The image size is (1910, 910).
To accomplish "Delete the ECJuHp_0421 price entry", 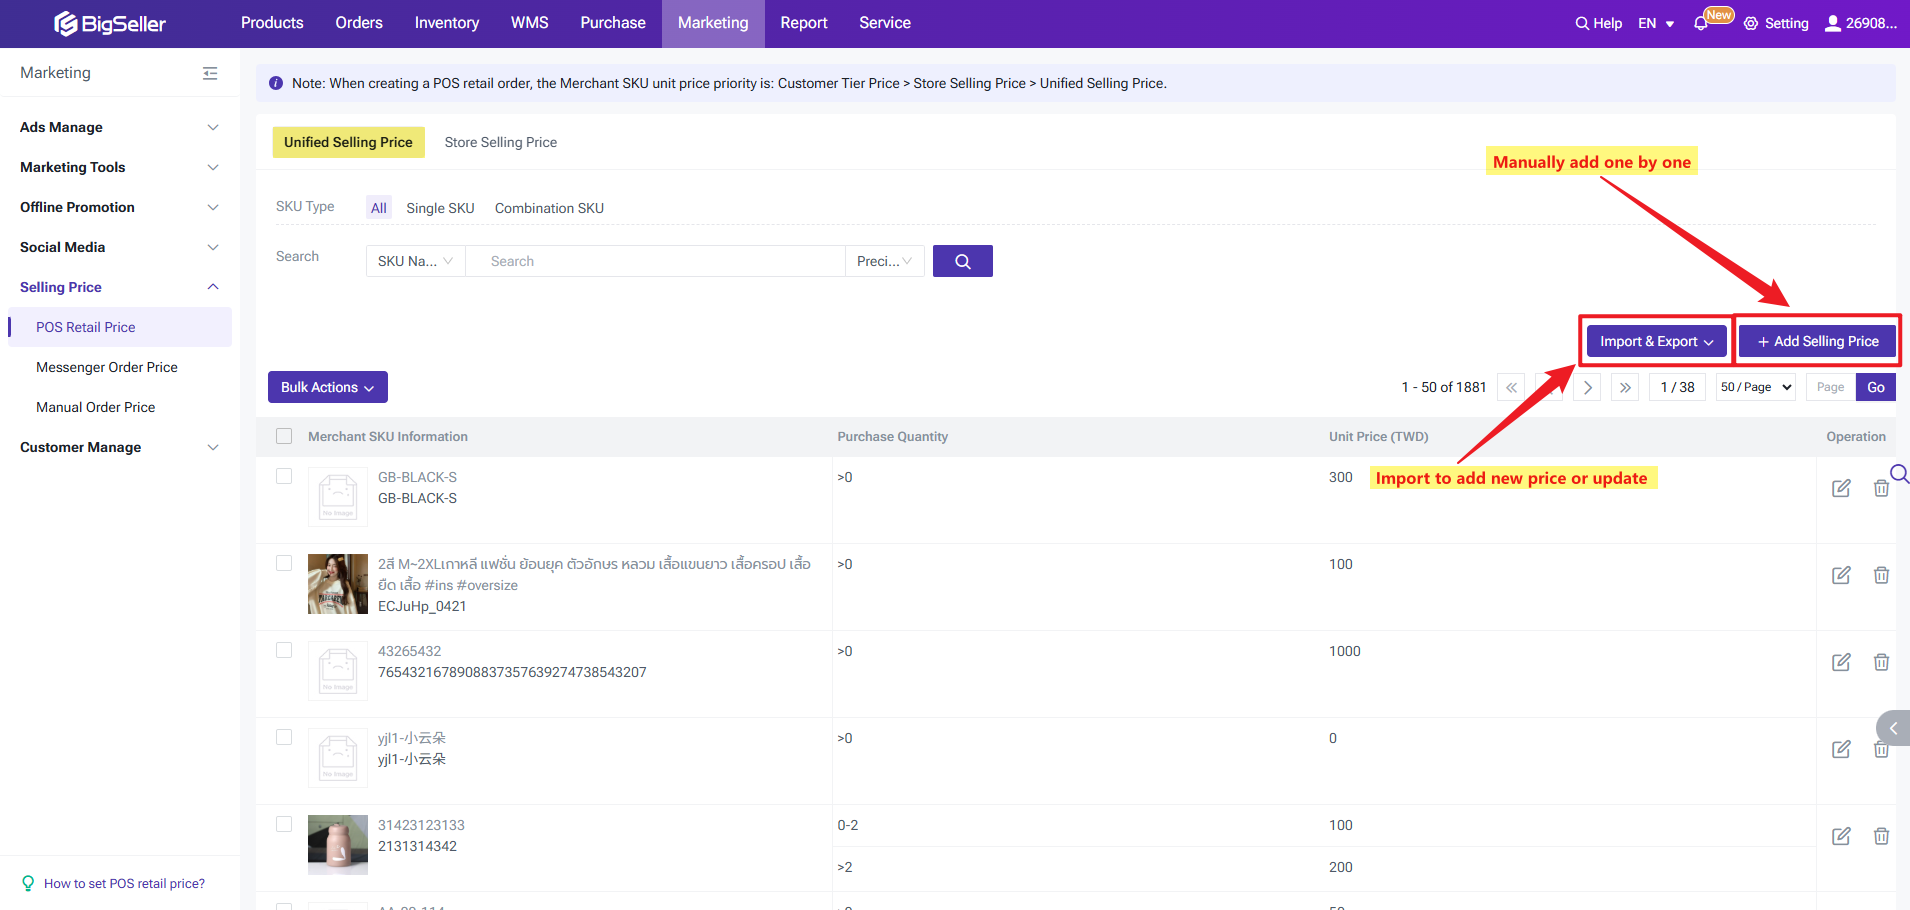I will click(x=1880, y=575).
